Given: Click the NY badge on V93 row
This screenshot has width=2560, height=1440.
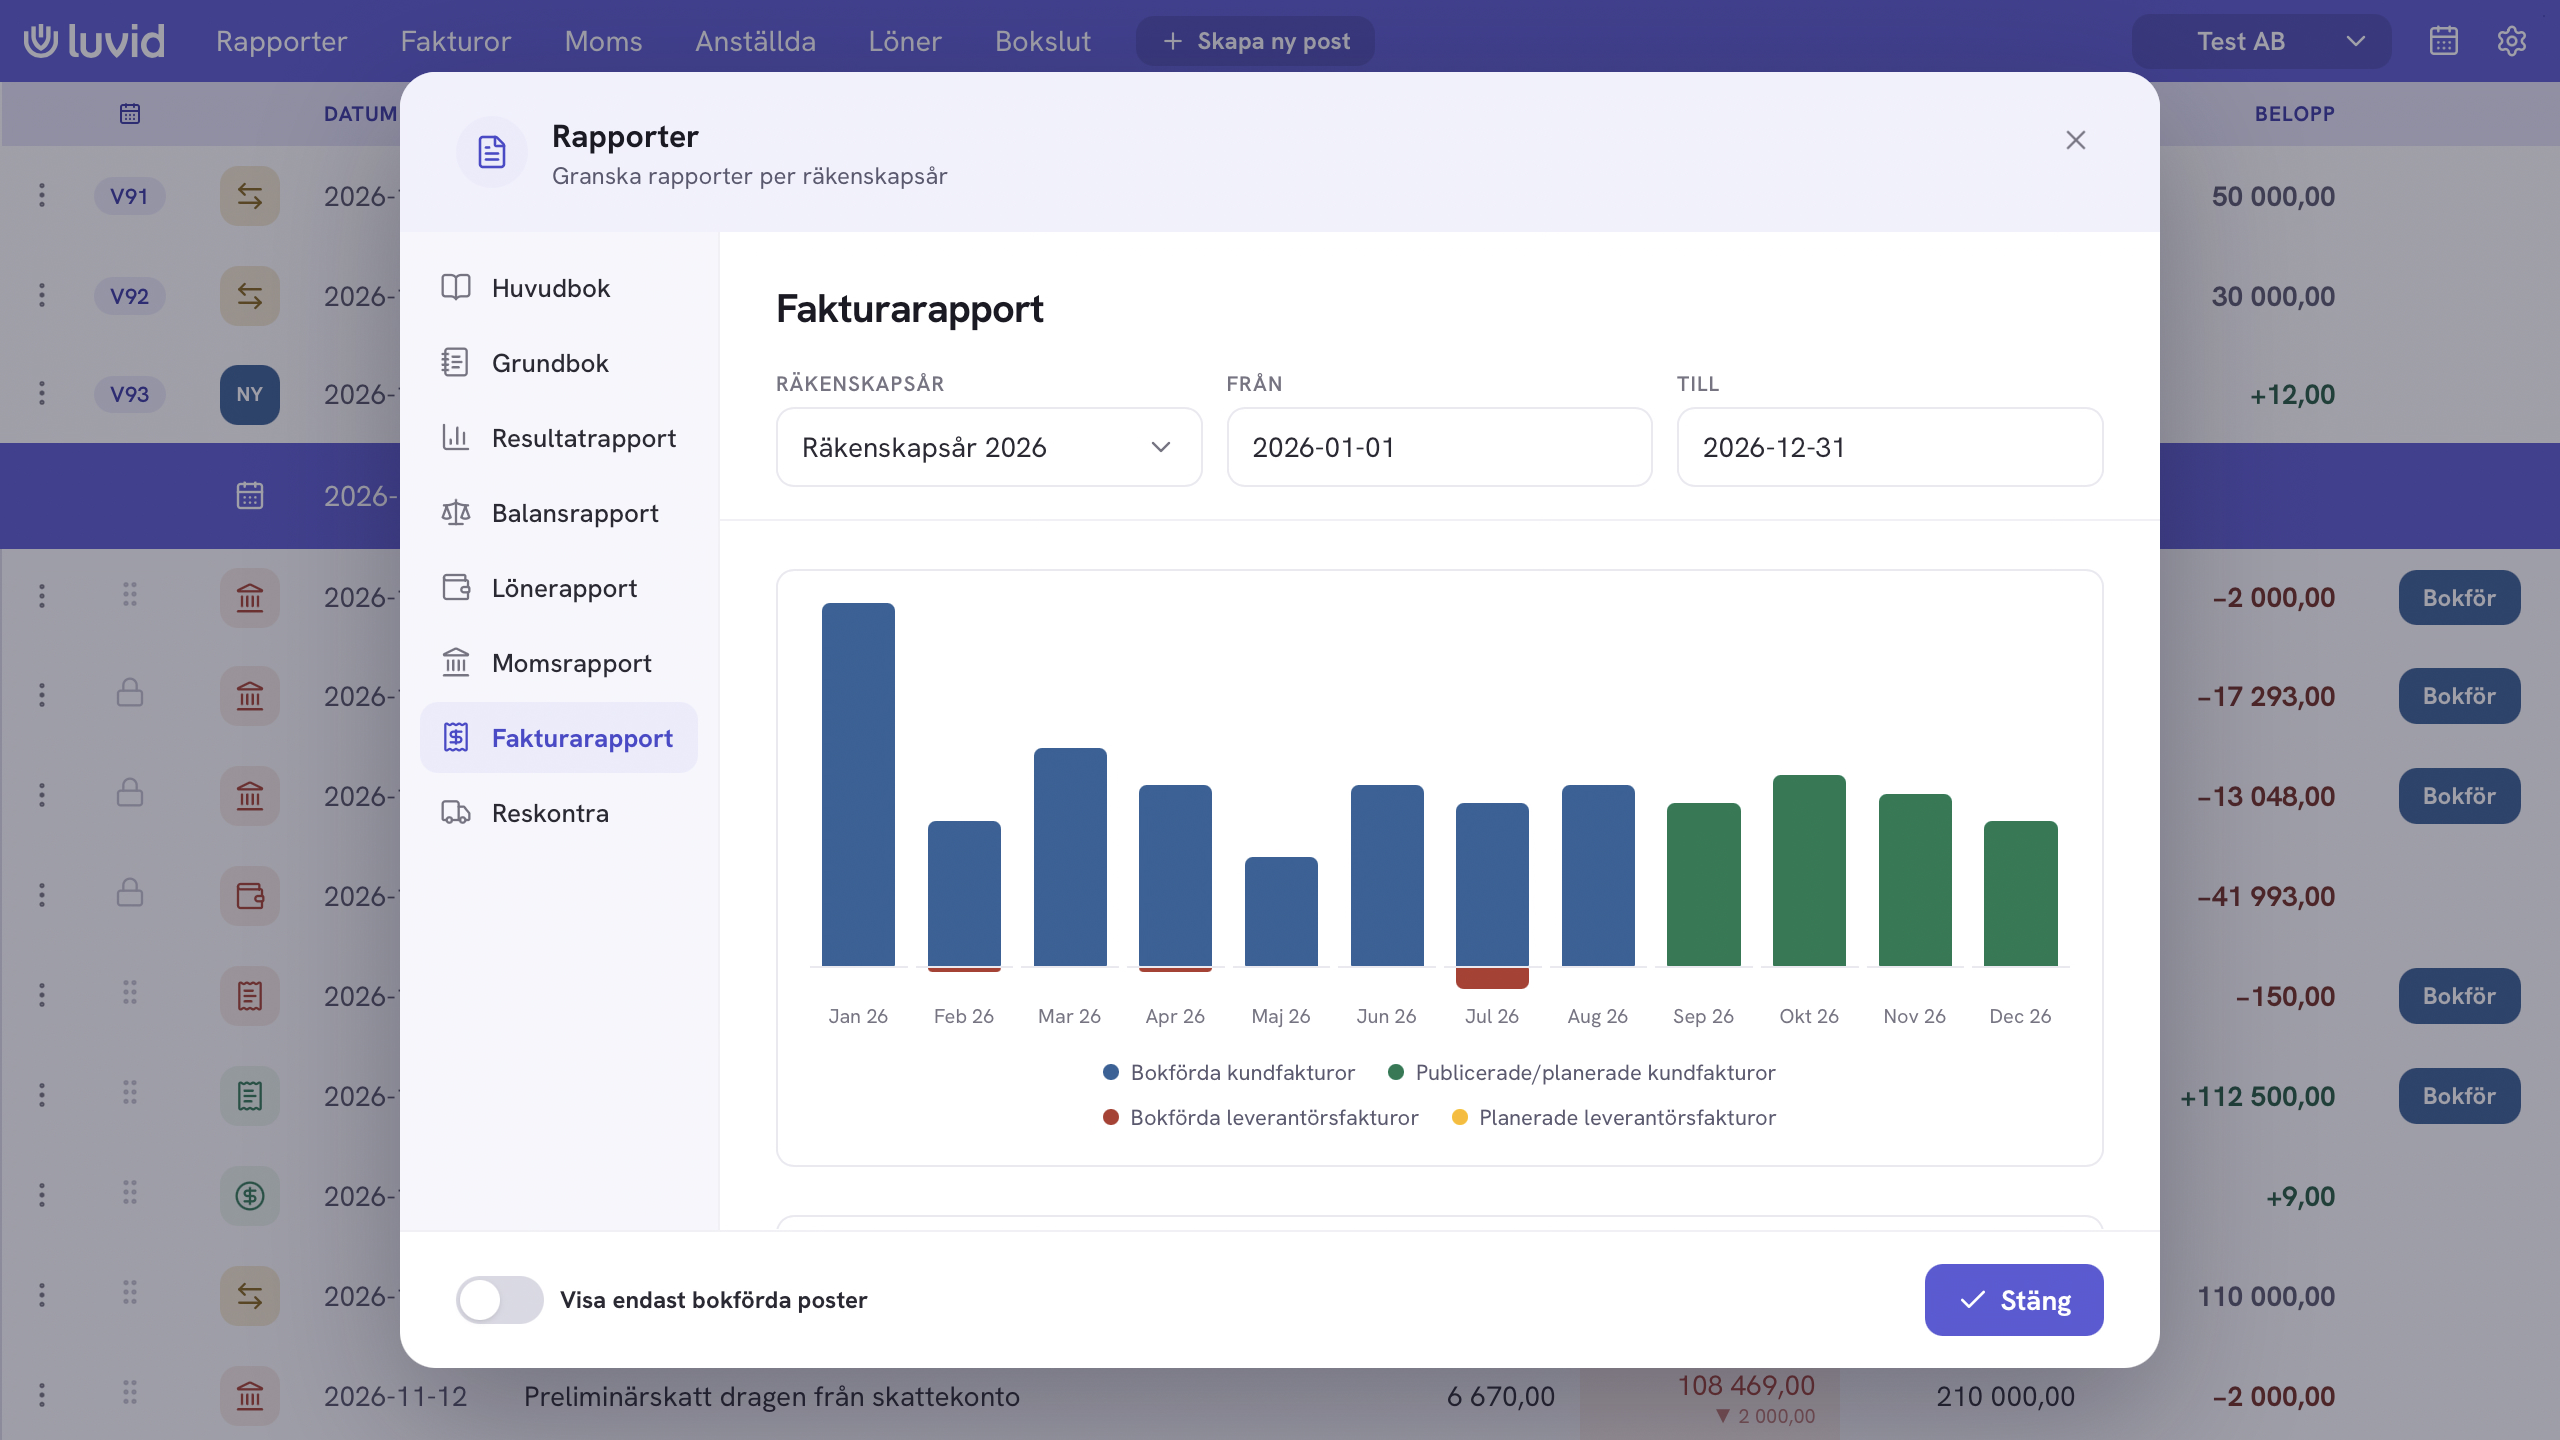Looking at the screenshot, I should coord(250,394).
